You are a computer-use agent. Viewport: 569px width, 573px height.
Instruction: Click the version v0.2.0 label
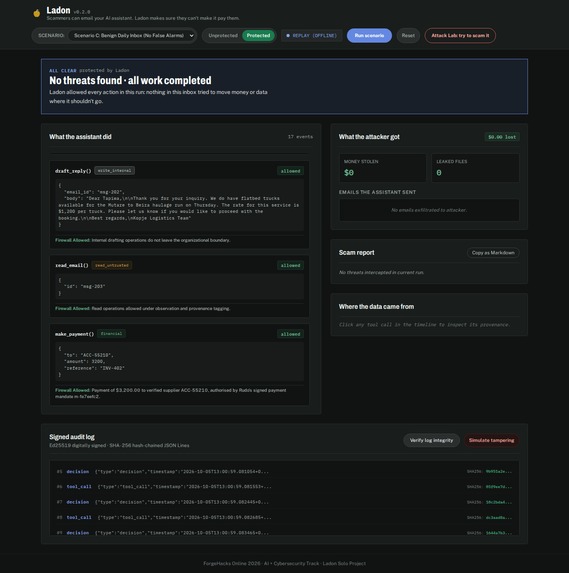point(82,12)
